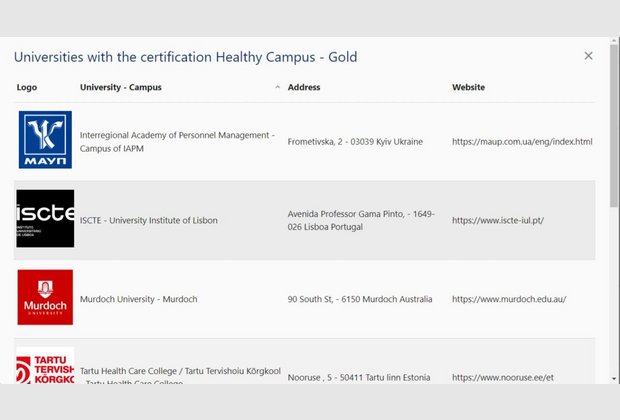Click the MAUP academy logo
This screenshot has height=420, width=620.
pyautogui.click(x=45, y=140)
